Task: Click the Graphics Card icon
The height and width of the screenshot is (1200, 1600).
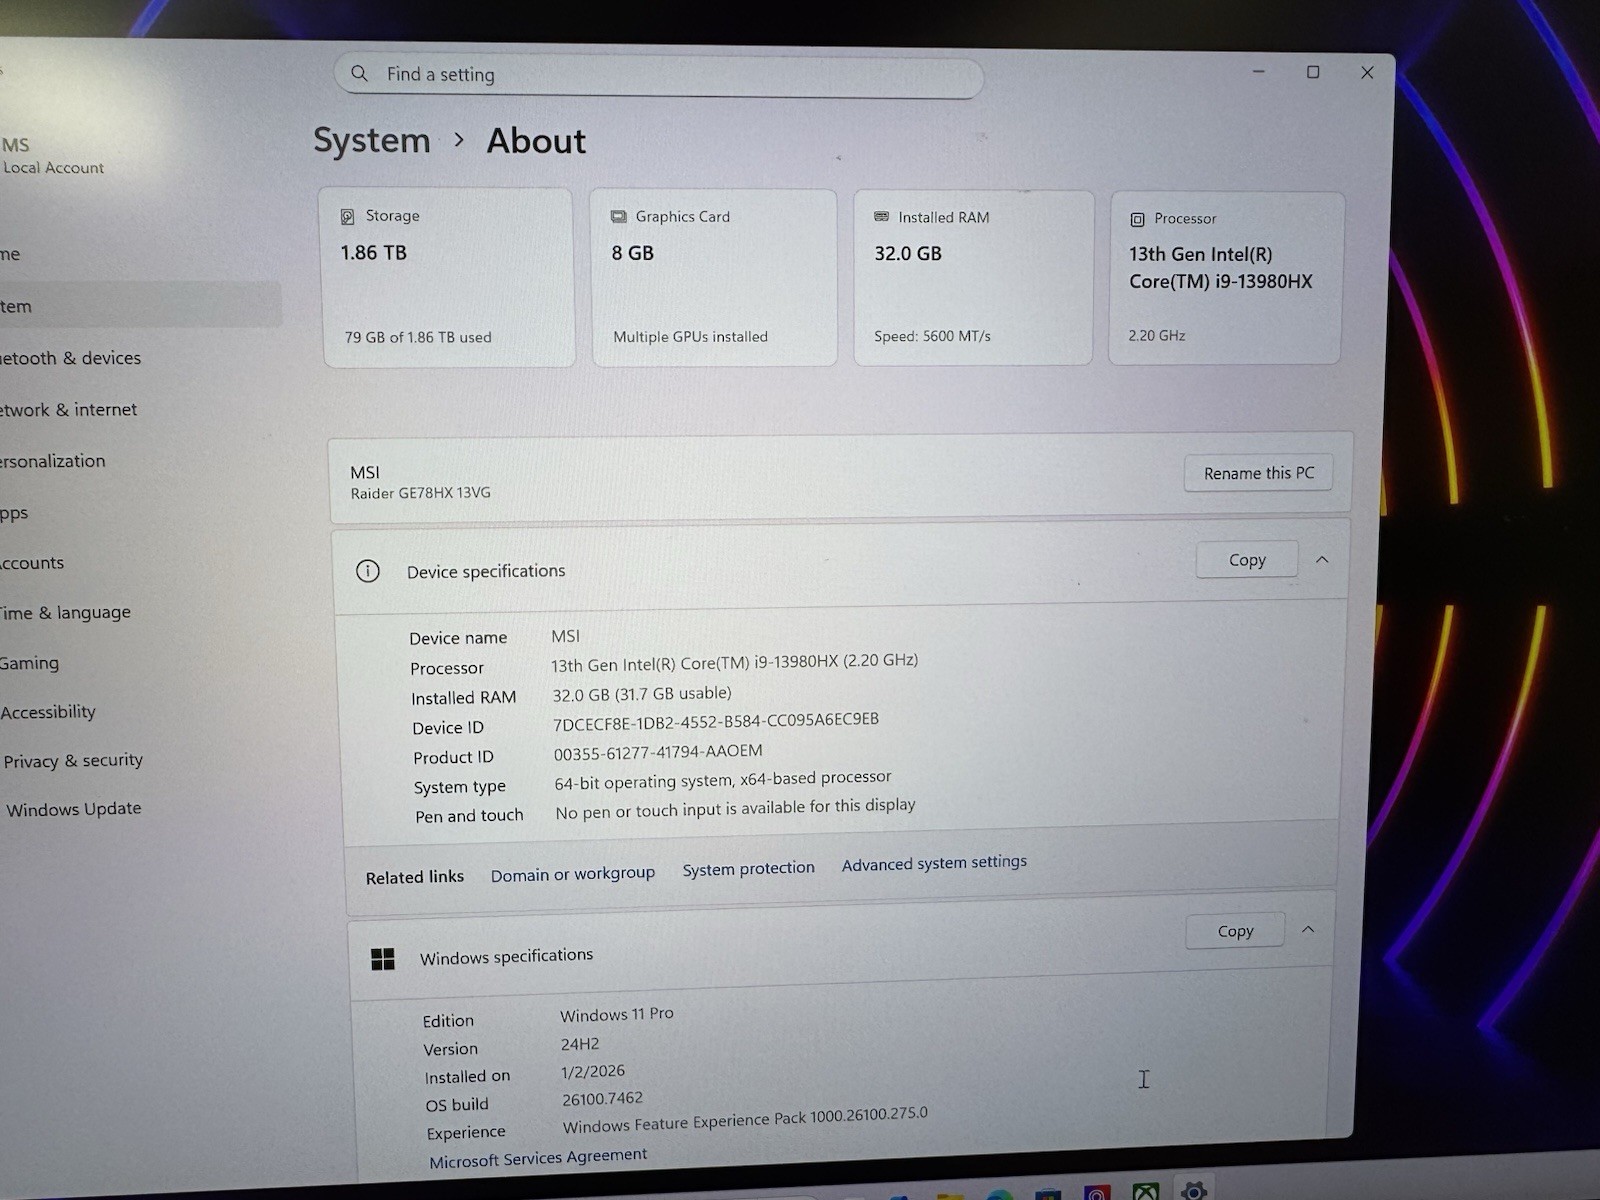Action: click(619, 217)
